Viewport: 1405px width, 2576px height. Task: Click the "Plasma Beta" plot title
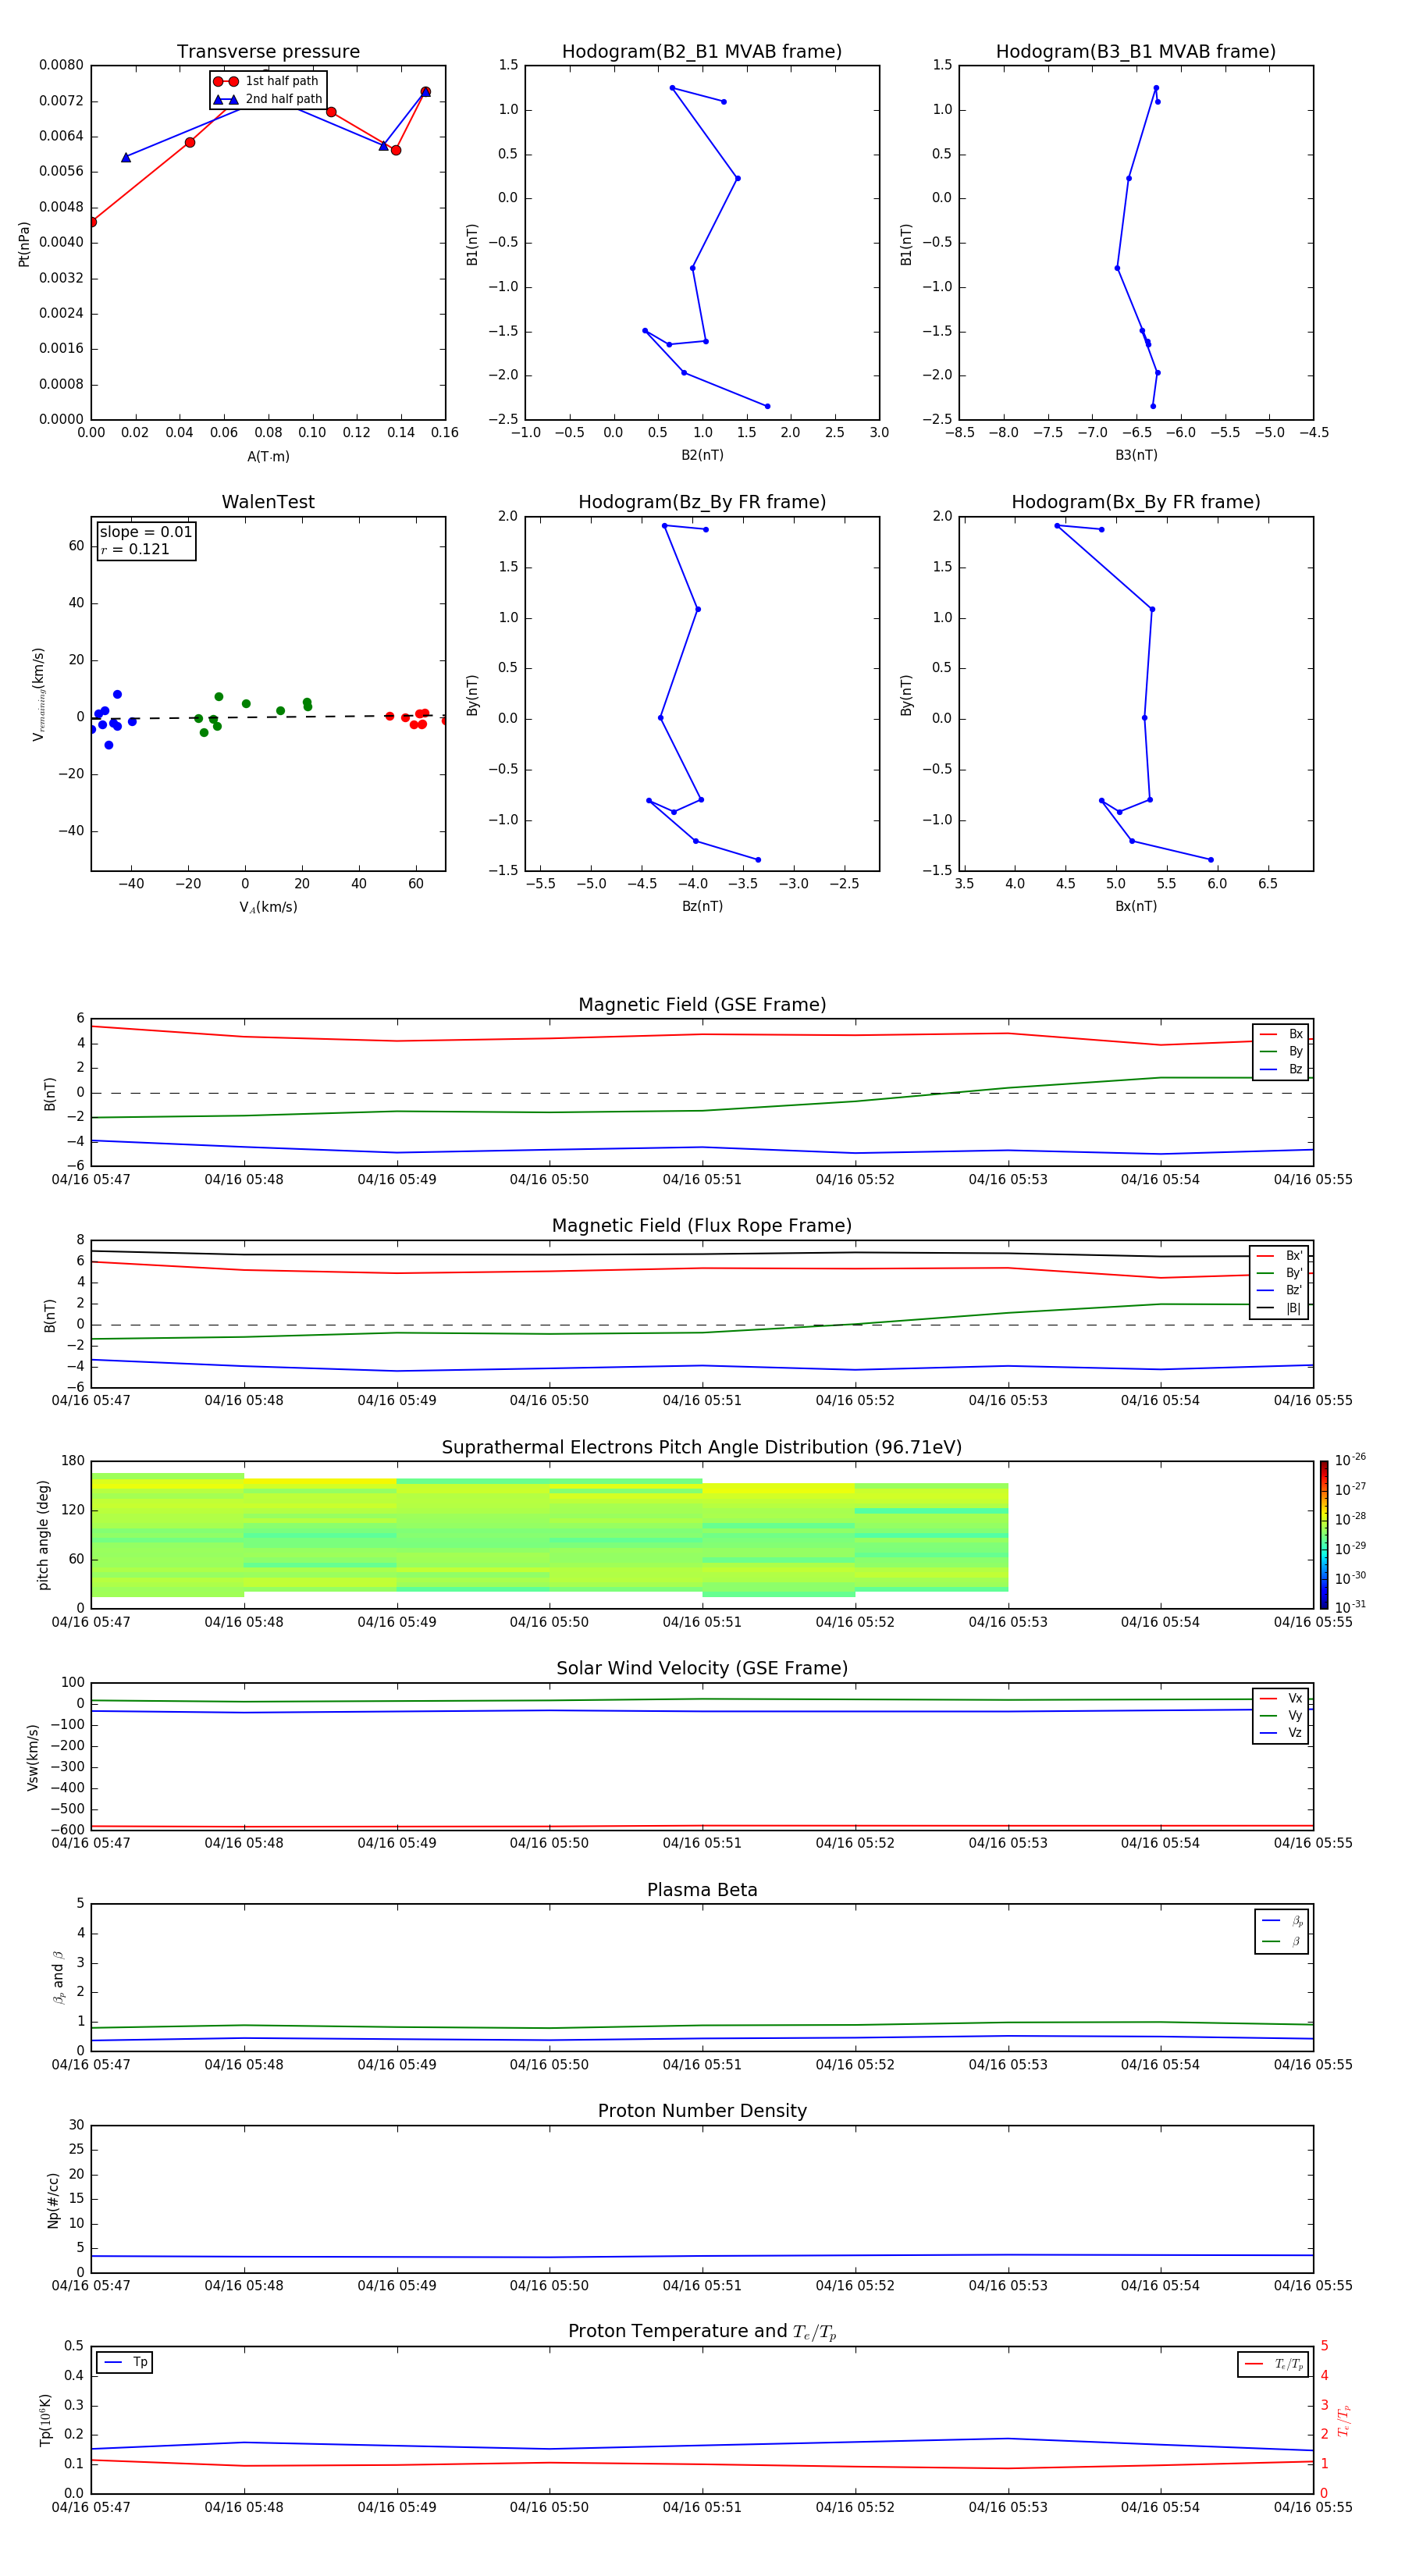coord(702,1891)
